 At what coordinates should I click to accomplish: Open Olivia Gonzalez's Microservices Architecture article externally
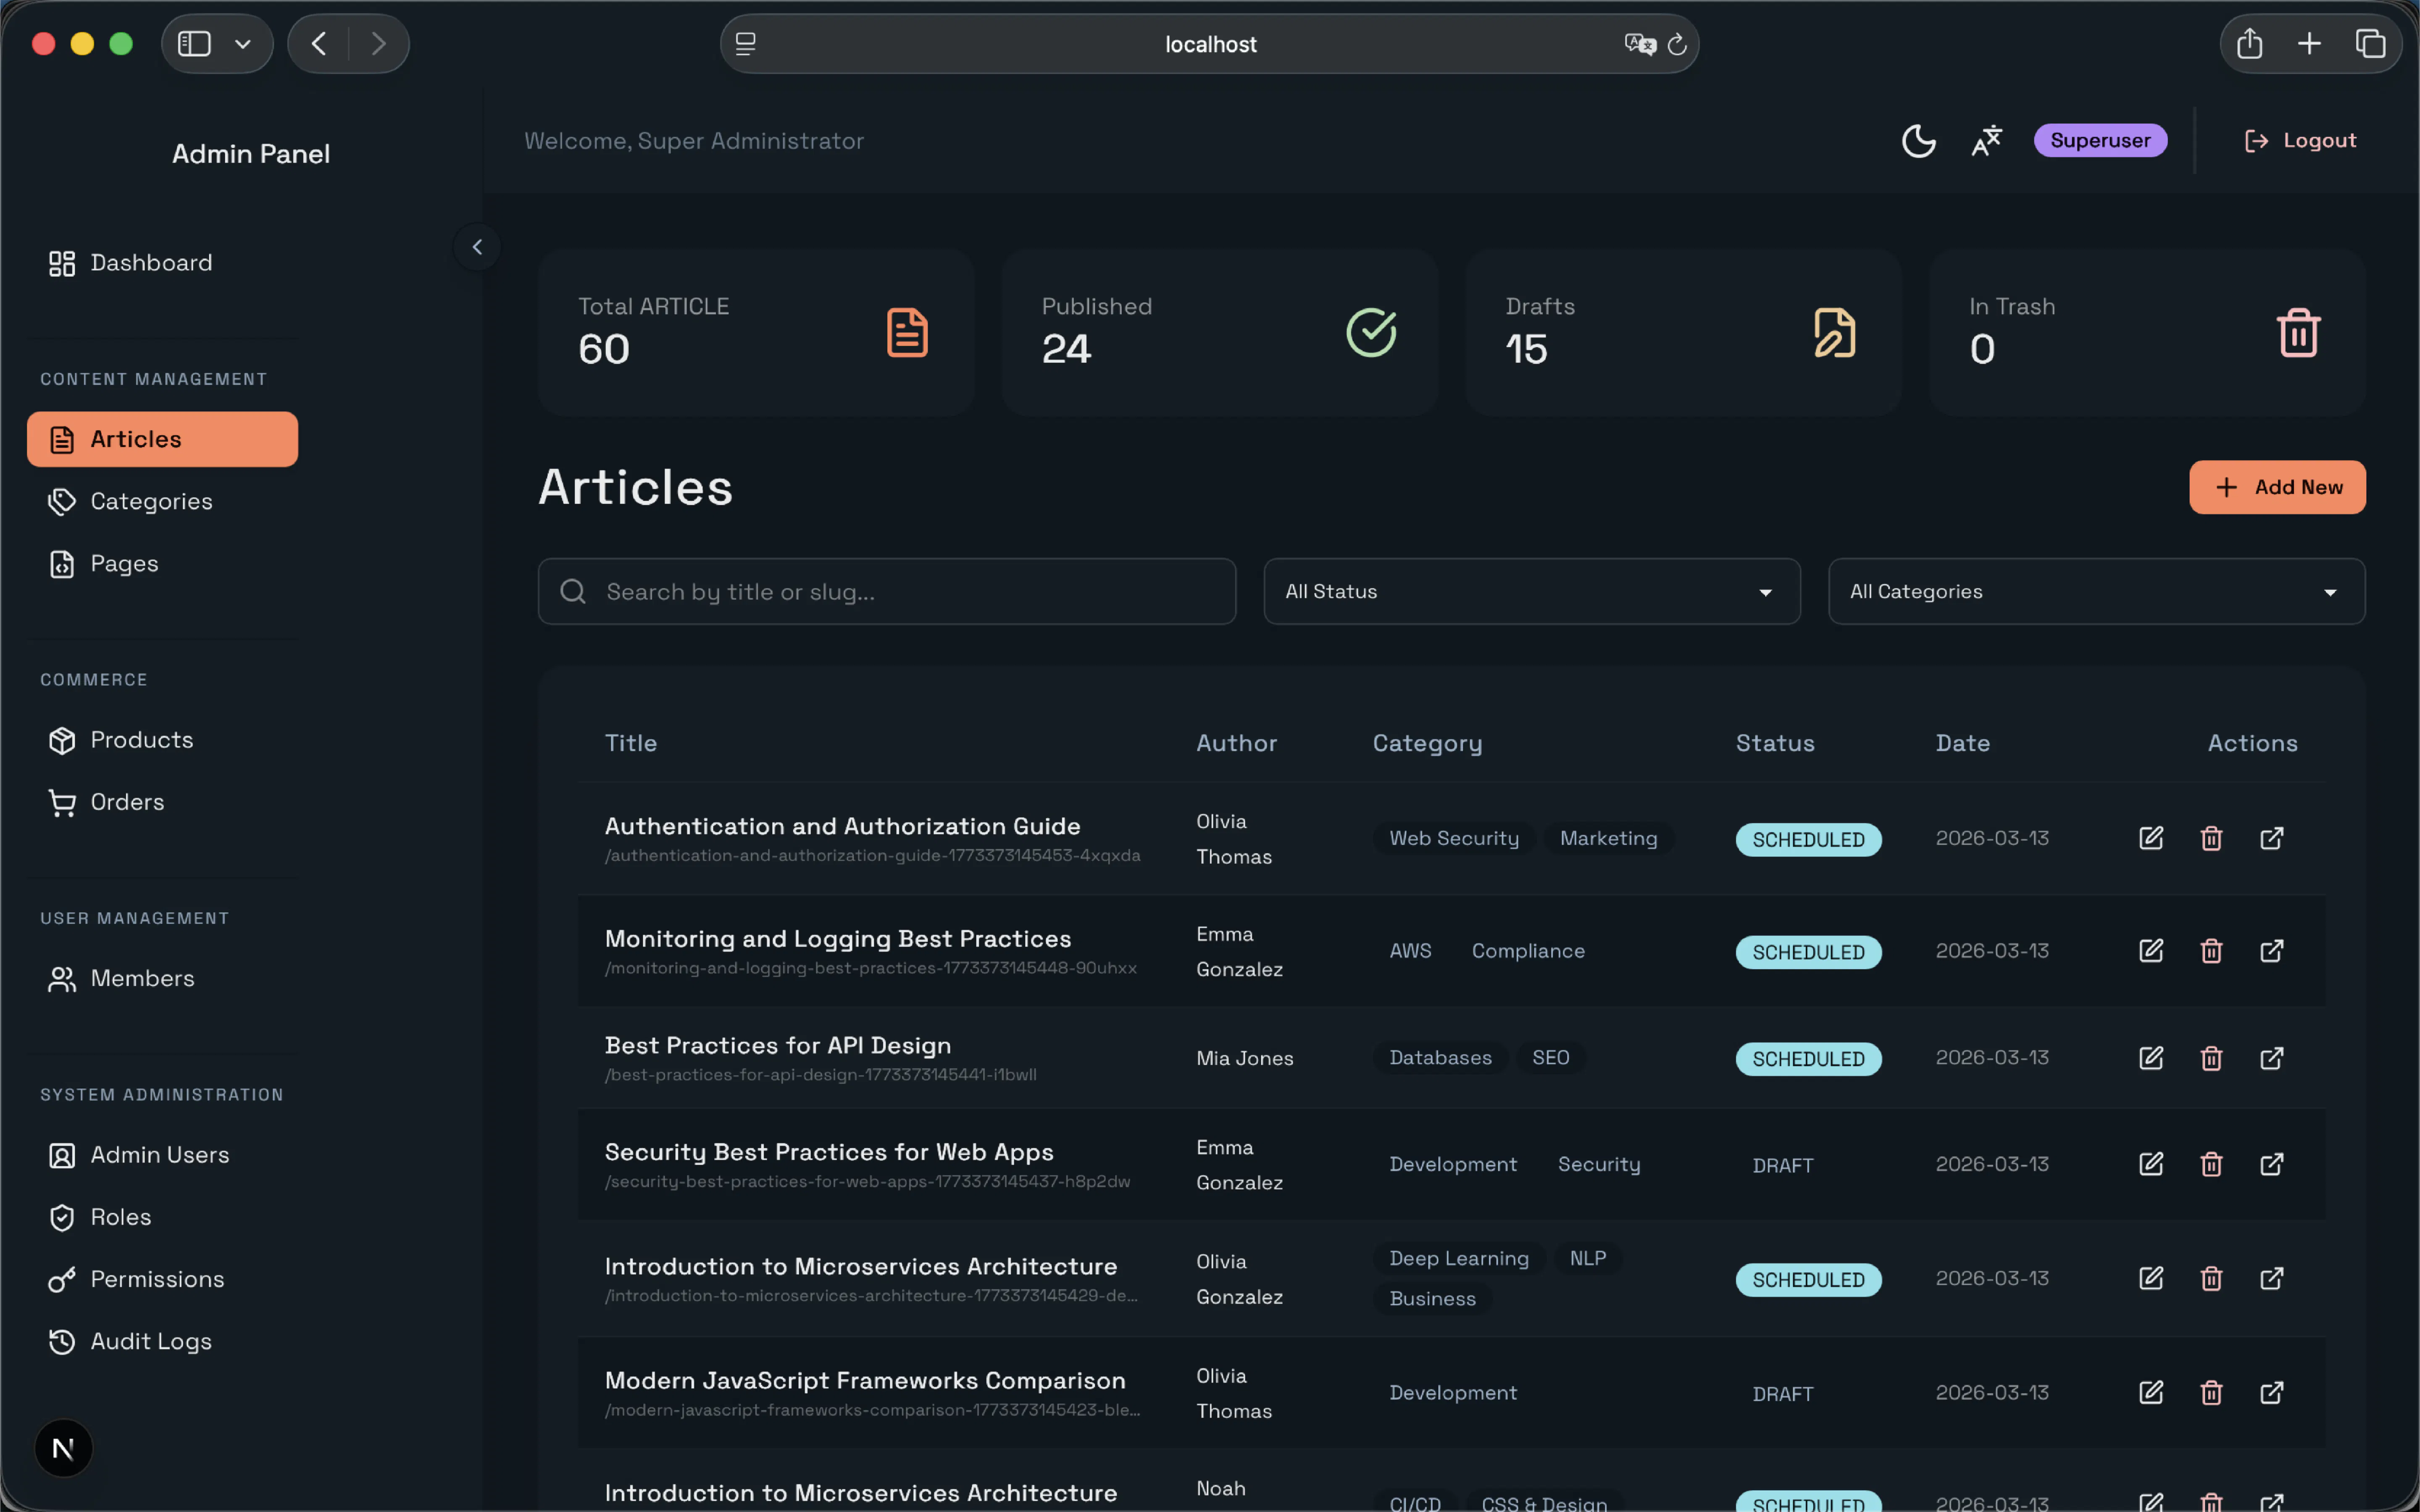click(2272, 1279)
